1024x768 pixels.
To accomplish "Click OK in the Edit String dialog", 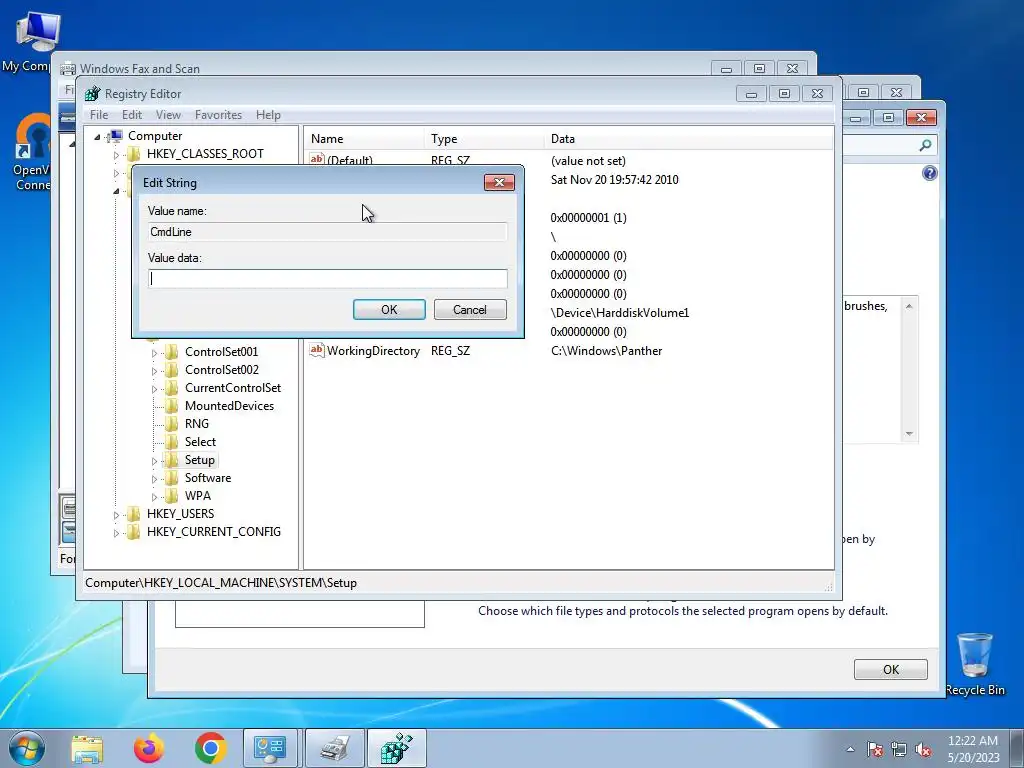I will (389, 310).
